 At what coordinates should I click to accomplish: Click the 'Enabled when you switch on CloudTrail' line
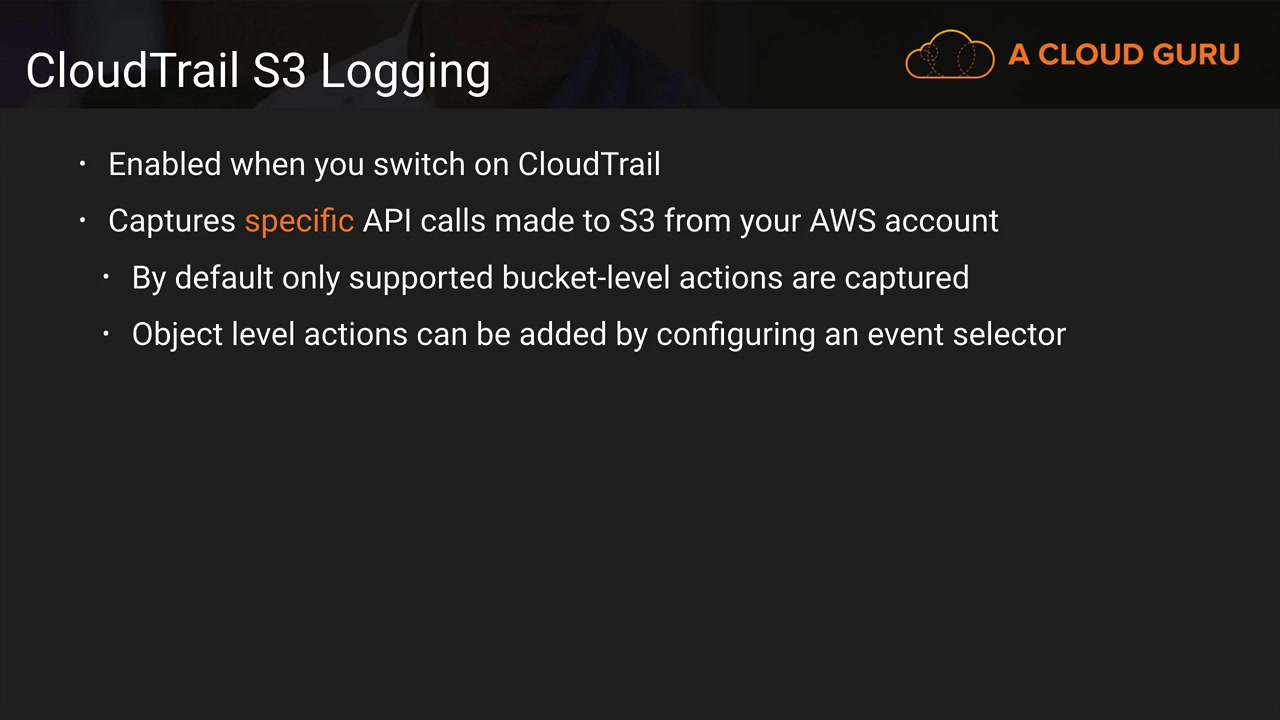pos(384,164)
